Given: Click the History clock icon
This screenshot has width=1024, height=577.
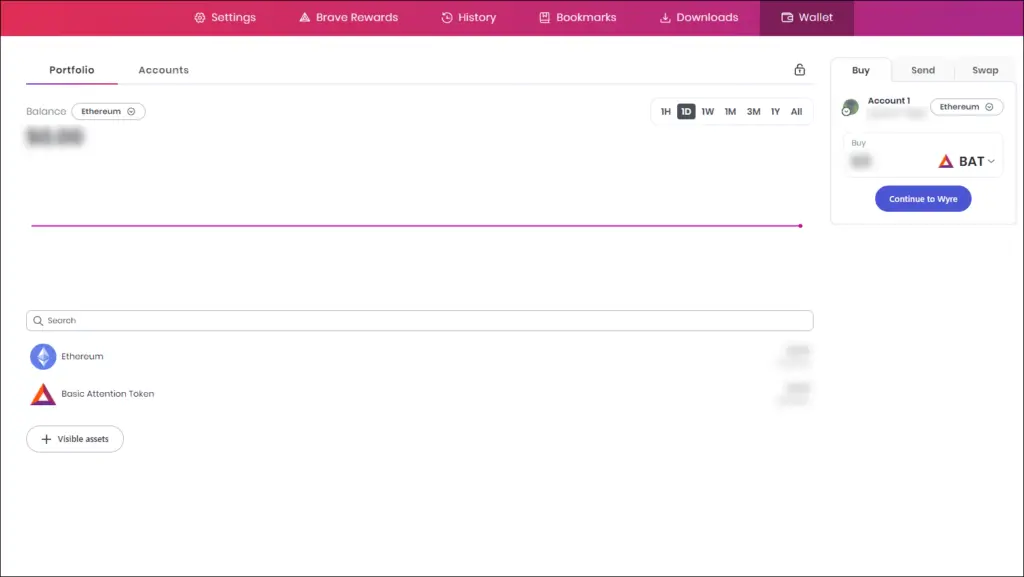Looking at the screenshot, I should pyautogui.click(x=447, y=18).
